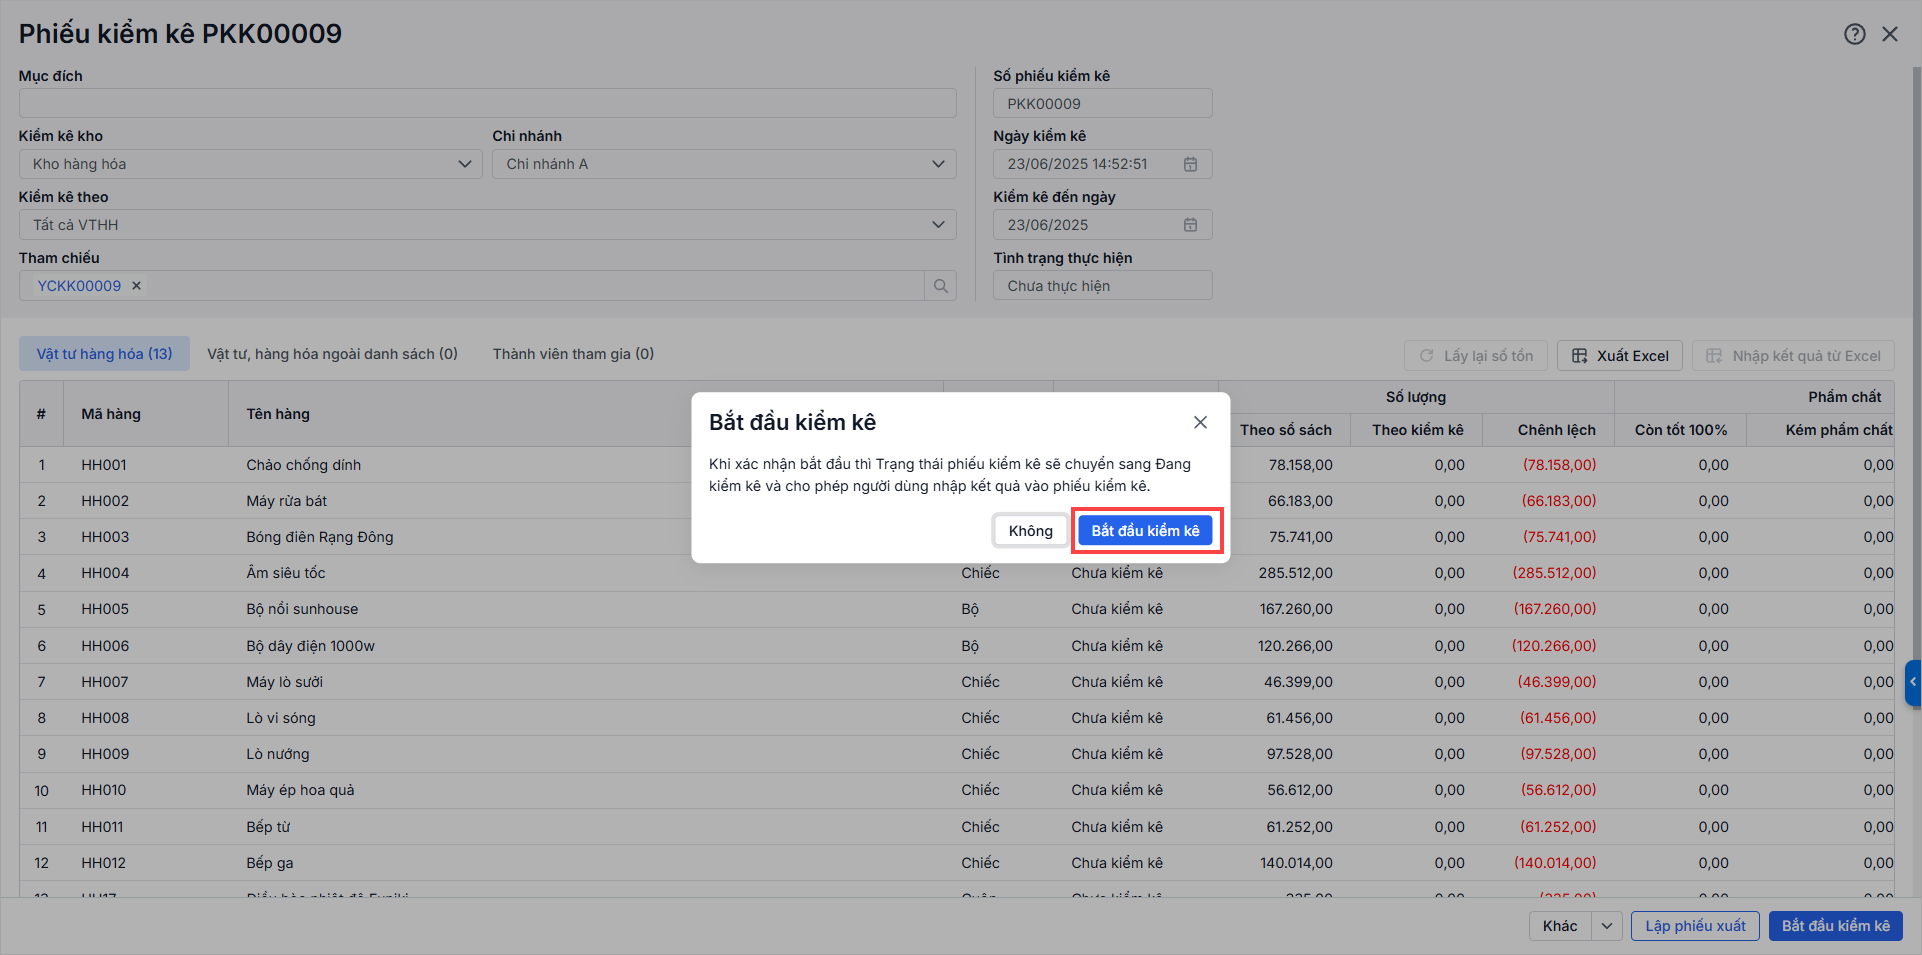Click the HH009 item code
The width and height of the screenshot is (1922, 955).
(x=105, y=754)
